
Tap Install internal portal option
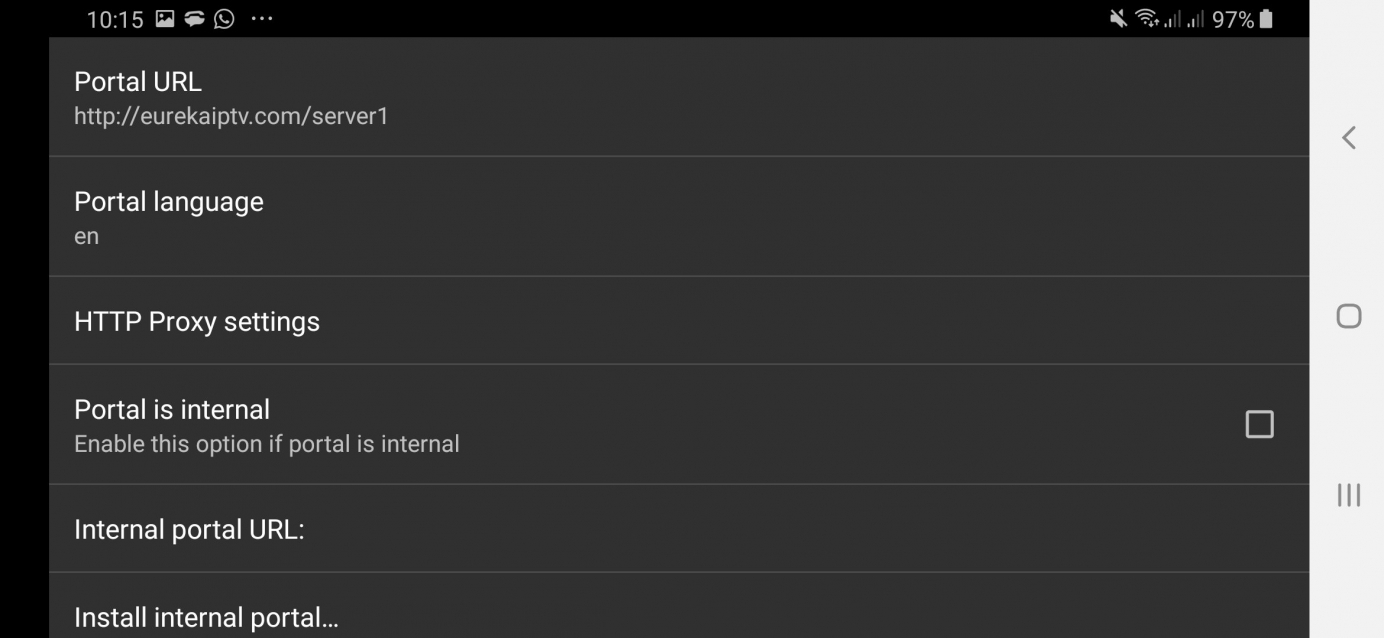point(206,617)
